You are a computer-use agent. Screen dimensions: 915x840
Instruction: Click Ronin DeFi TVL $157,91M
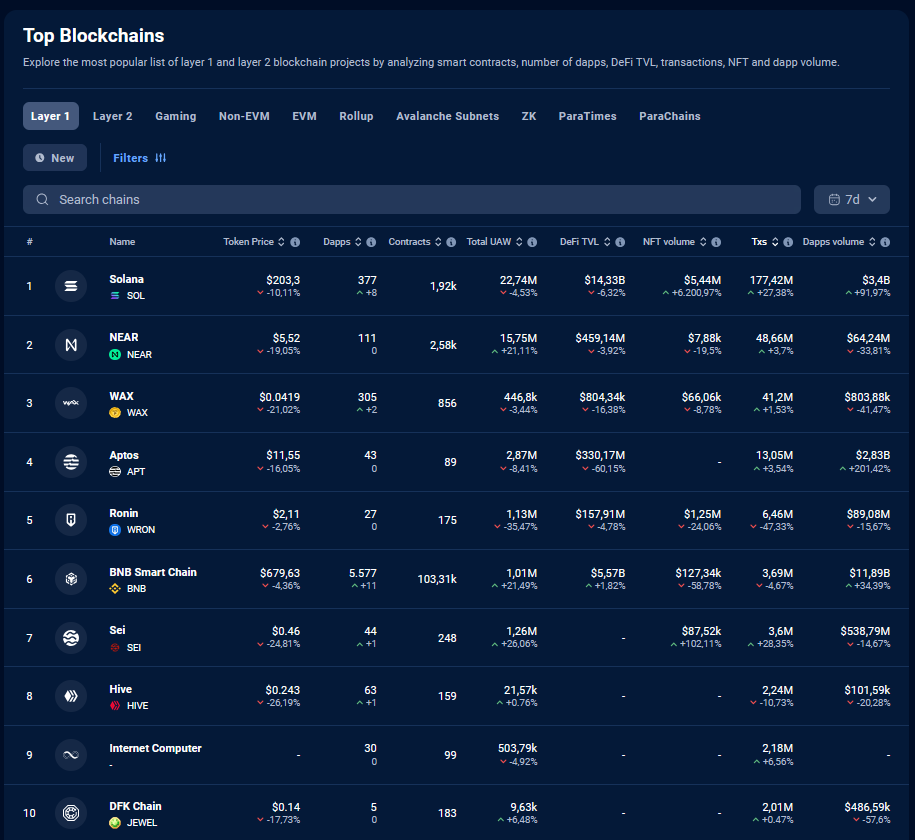click(x=600, y=514)
